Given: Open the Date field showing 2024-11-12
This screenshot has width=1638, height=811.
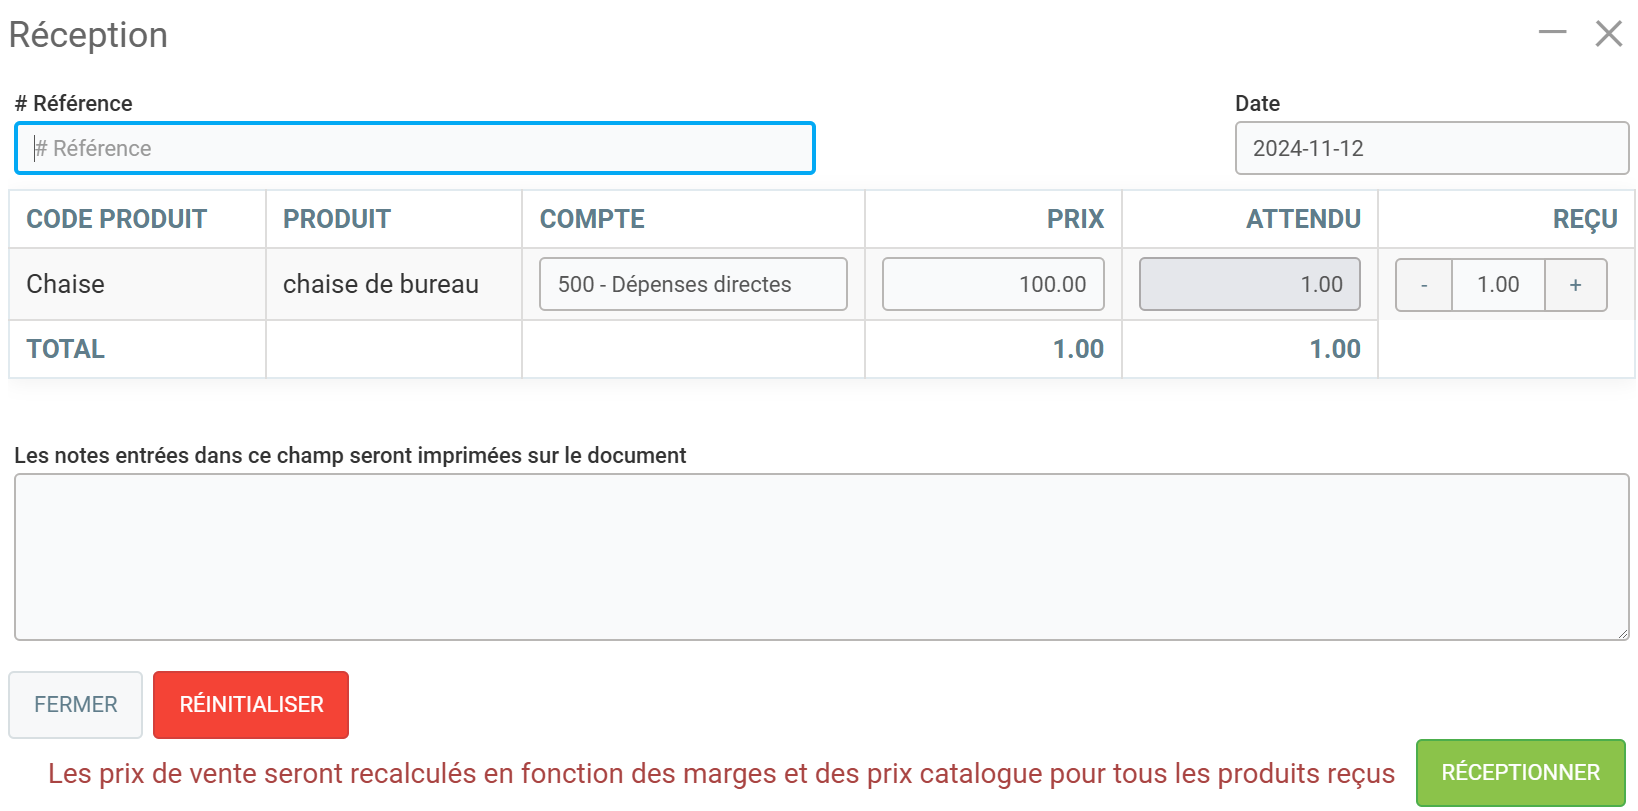Looking at the screenshot, I should (x=1431, y=148).
